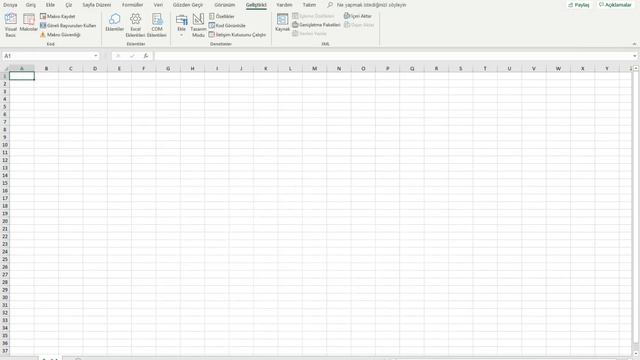The image size is (640, 360).
Task: Click the Paylaş button
Action: [579, 5]
